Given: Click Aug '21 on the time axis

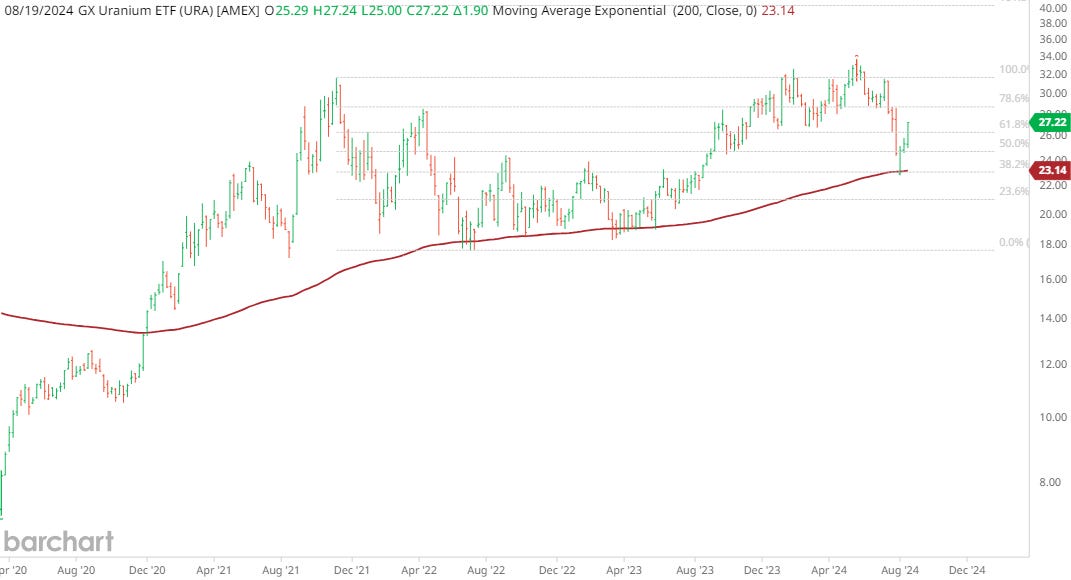Looking at the screenshot, I should click(x=281, y=570).
